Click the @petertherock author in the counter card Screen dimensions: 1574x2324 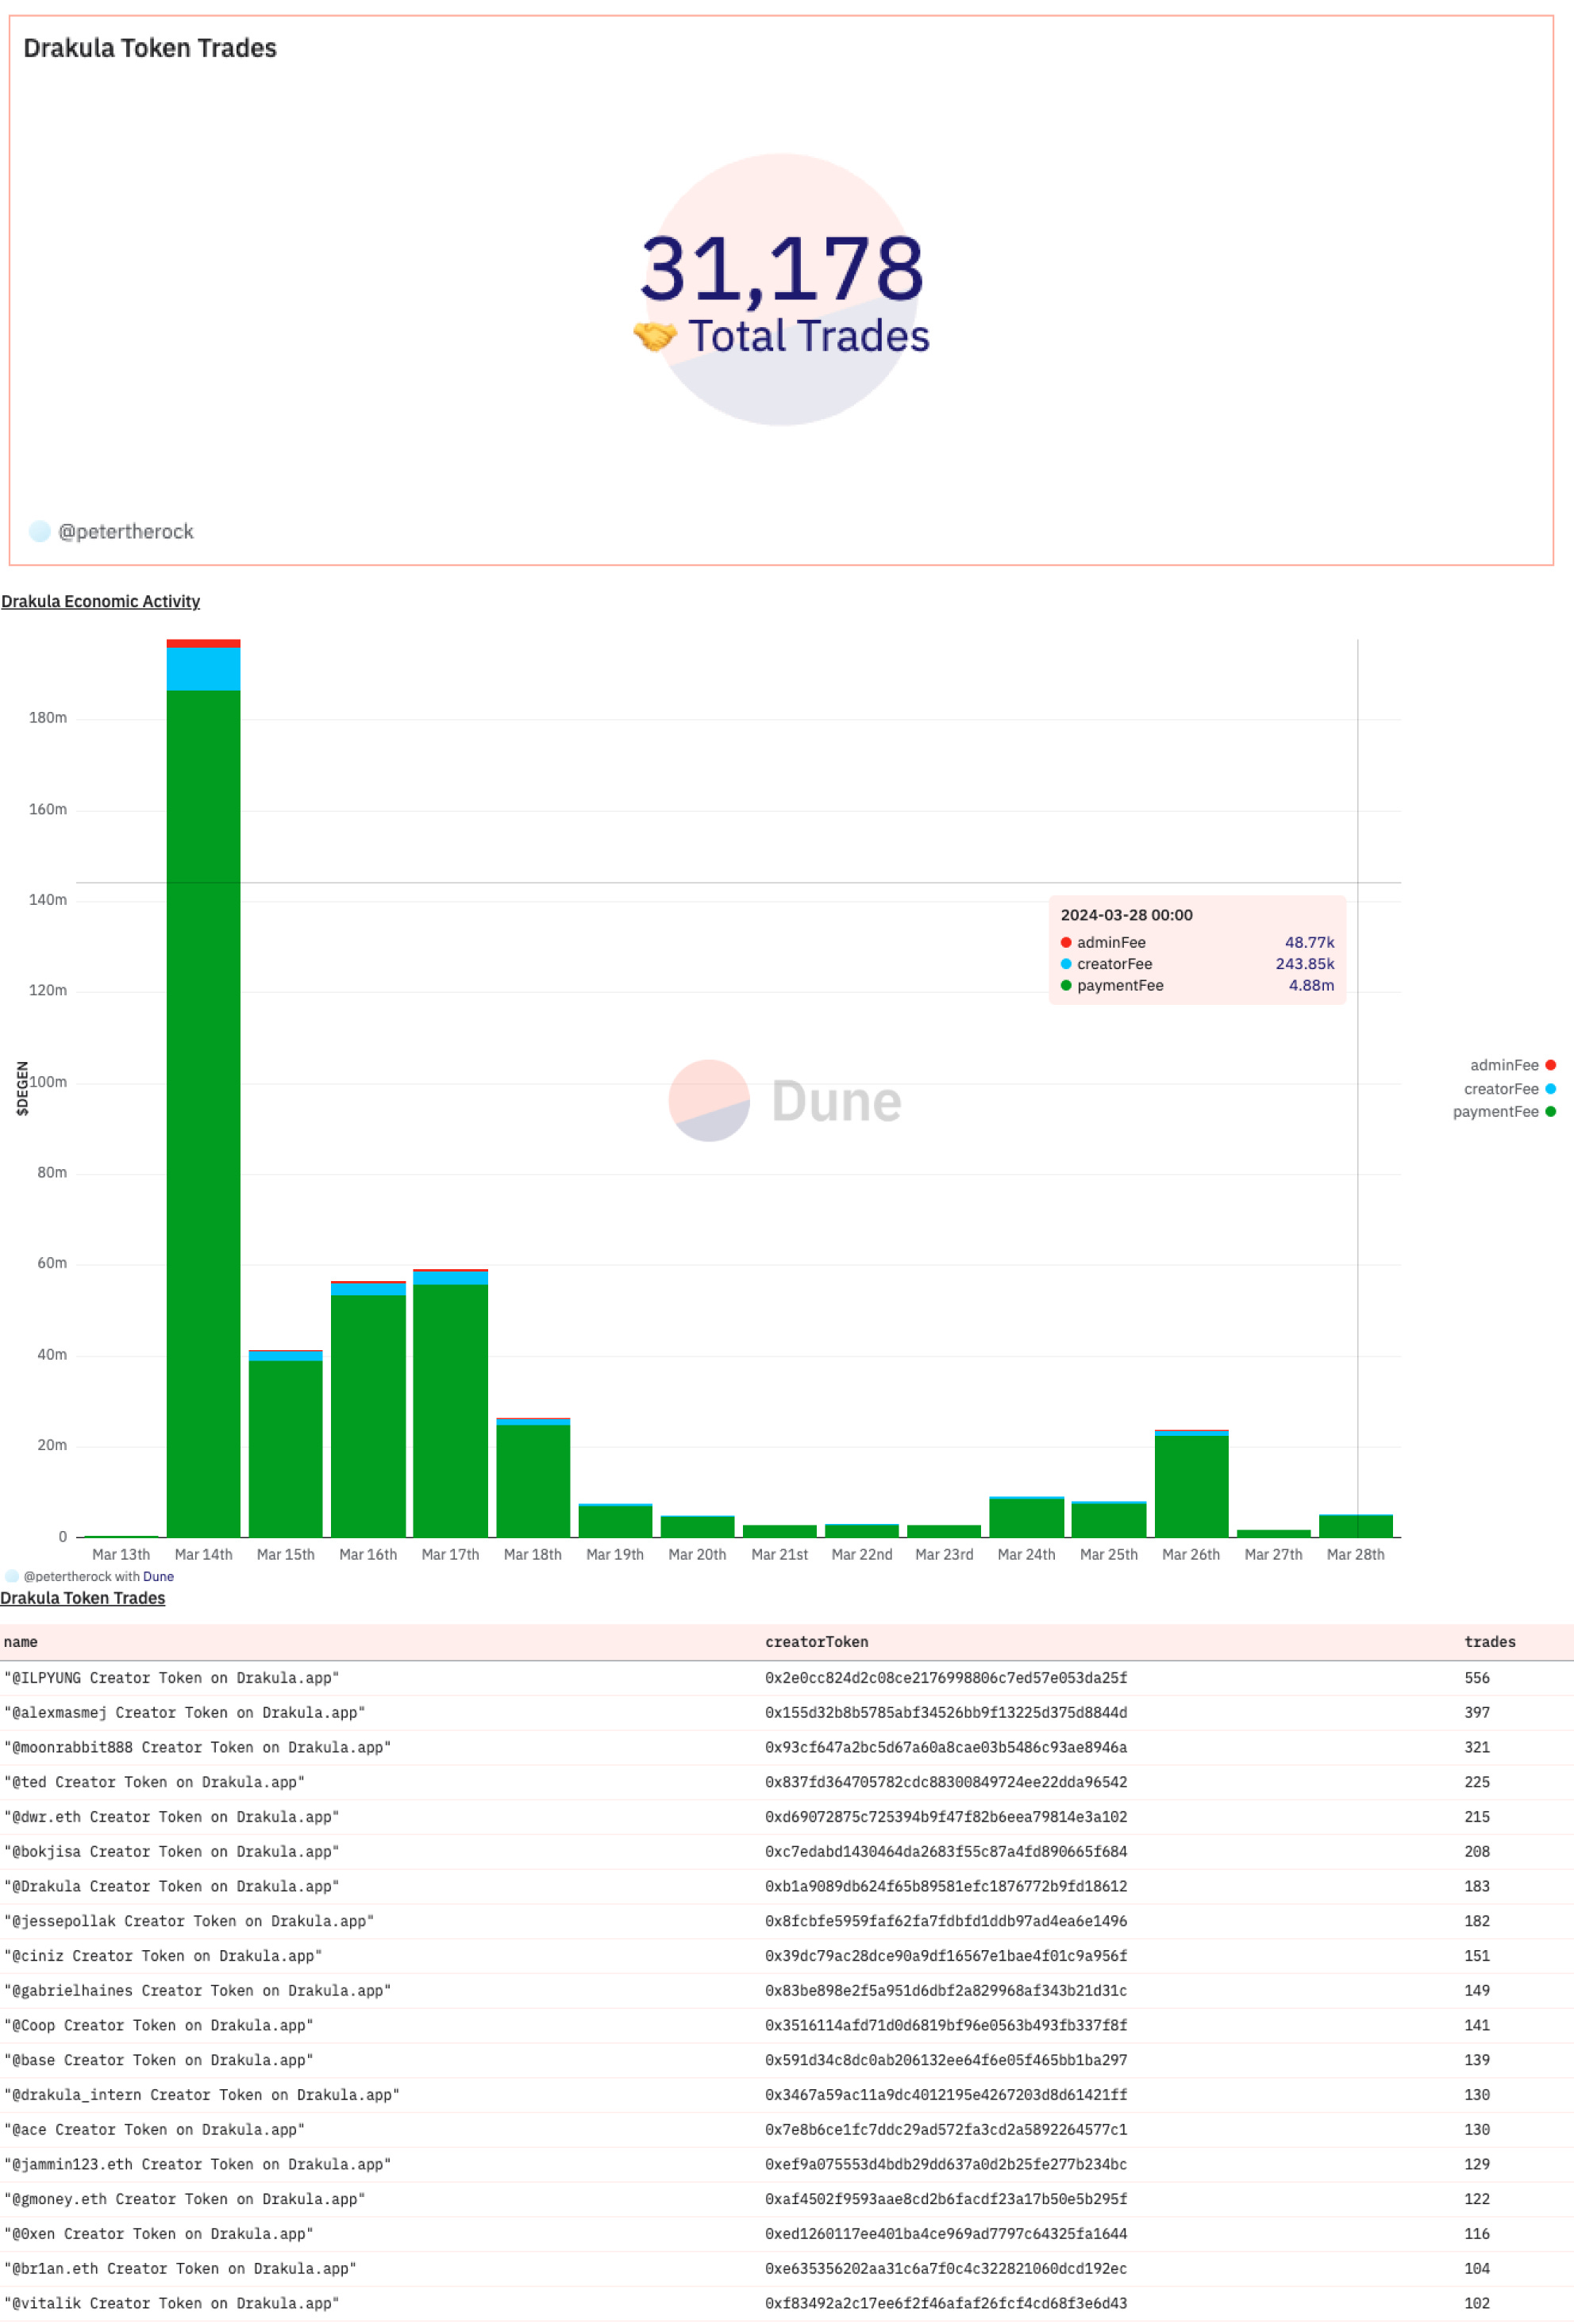pos(125,531)
